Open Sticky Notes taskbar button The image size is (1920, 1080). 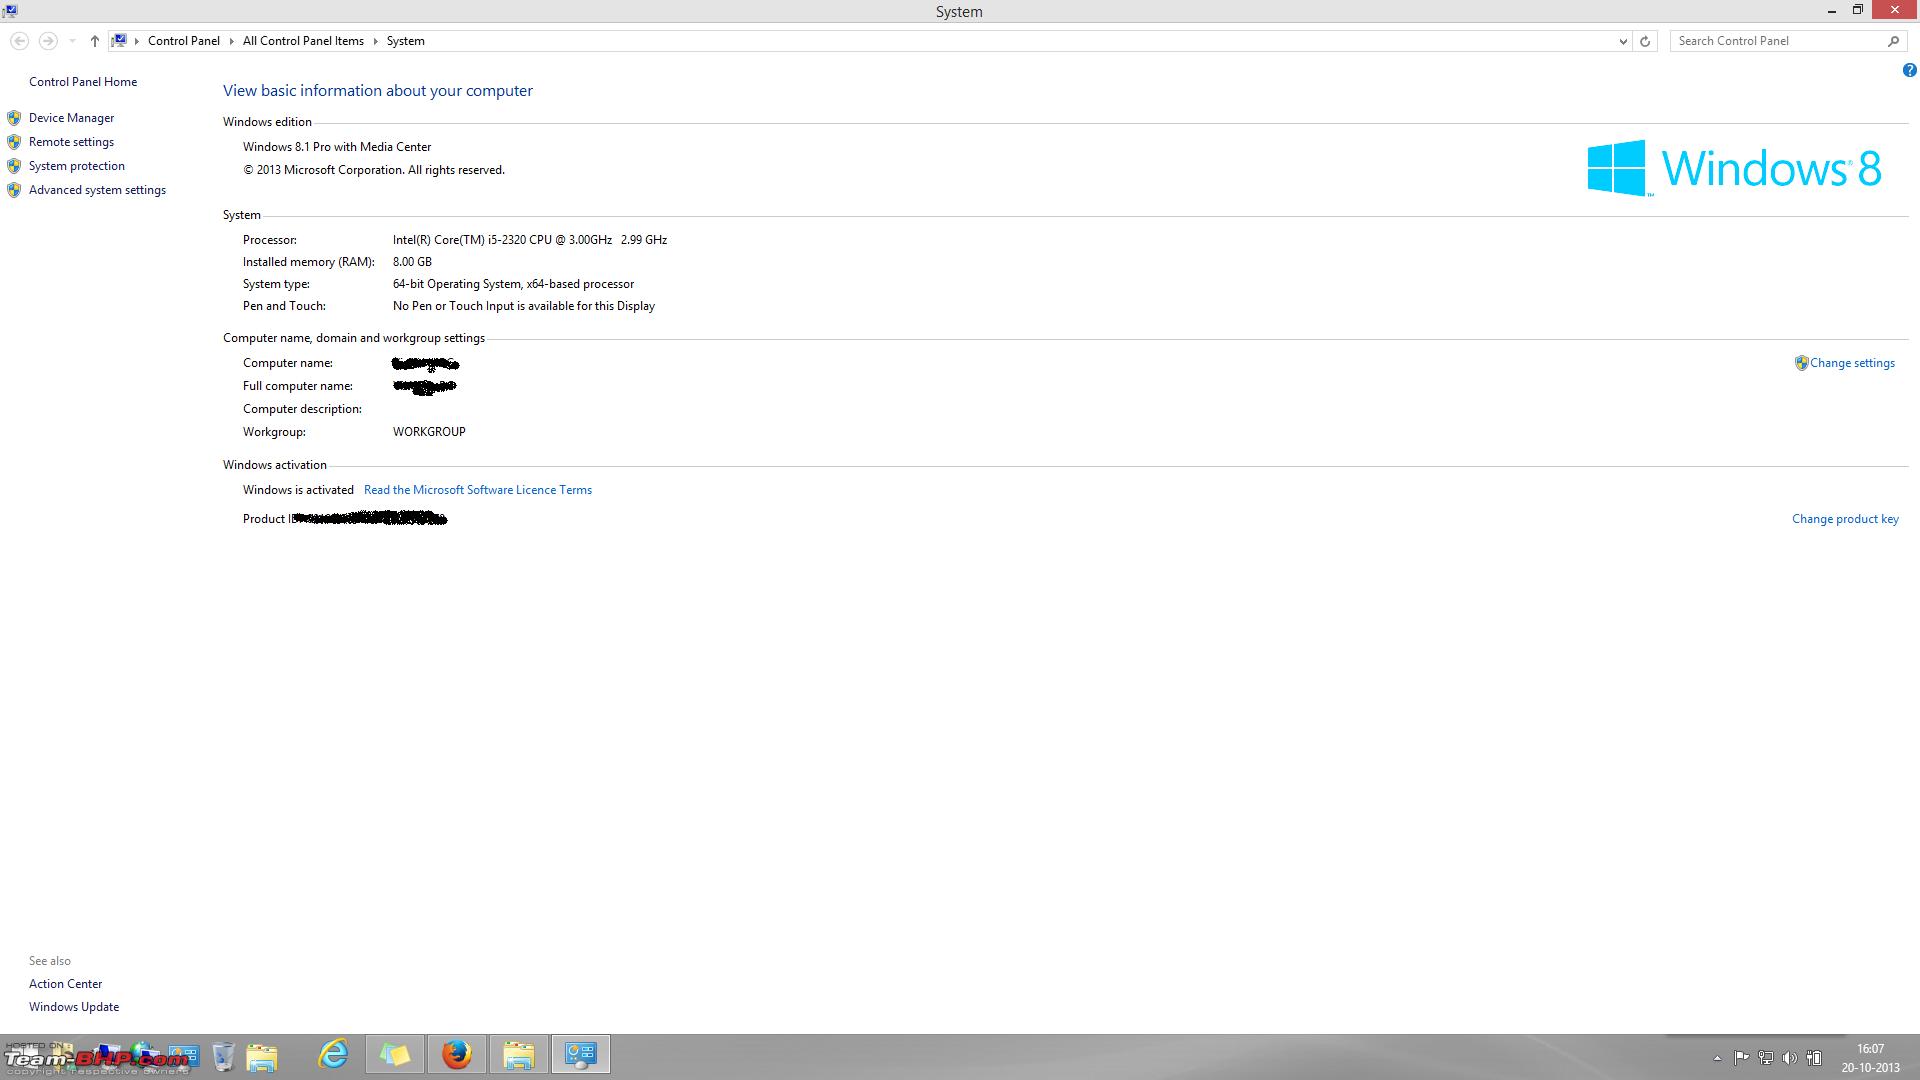(x=395, y=1054)
